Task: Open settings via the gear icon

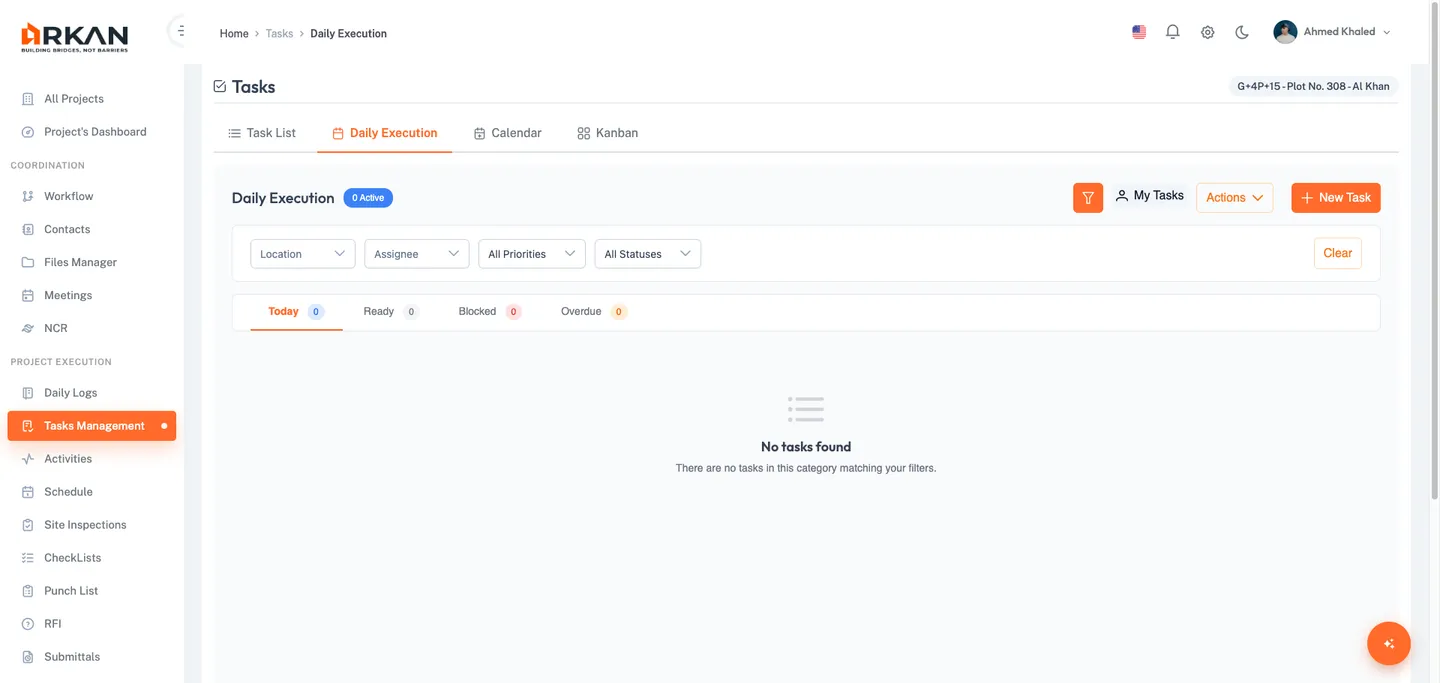Action: pyautogui.click(x=1208, y=32)
